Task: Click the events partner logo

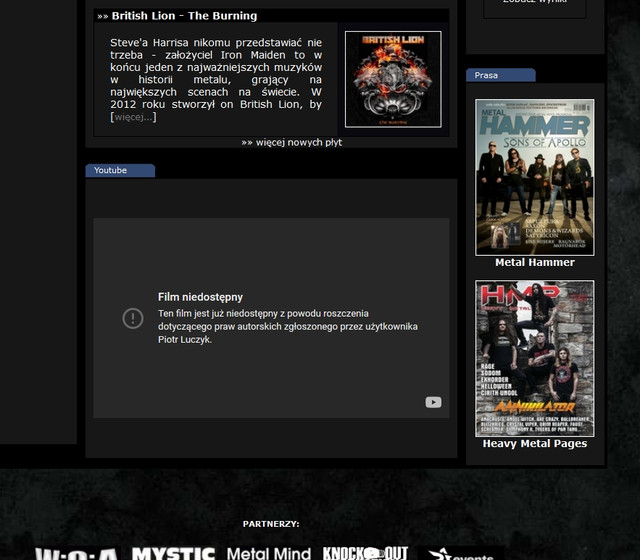Action: pyautogui.click(x=461, y=554)
